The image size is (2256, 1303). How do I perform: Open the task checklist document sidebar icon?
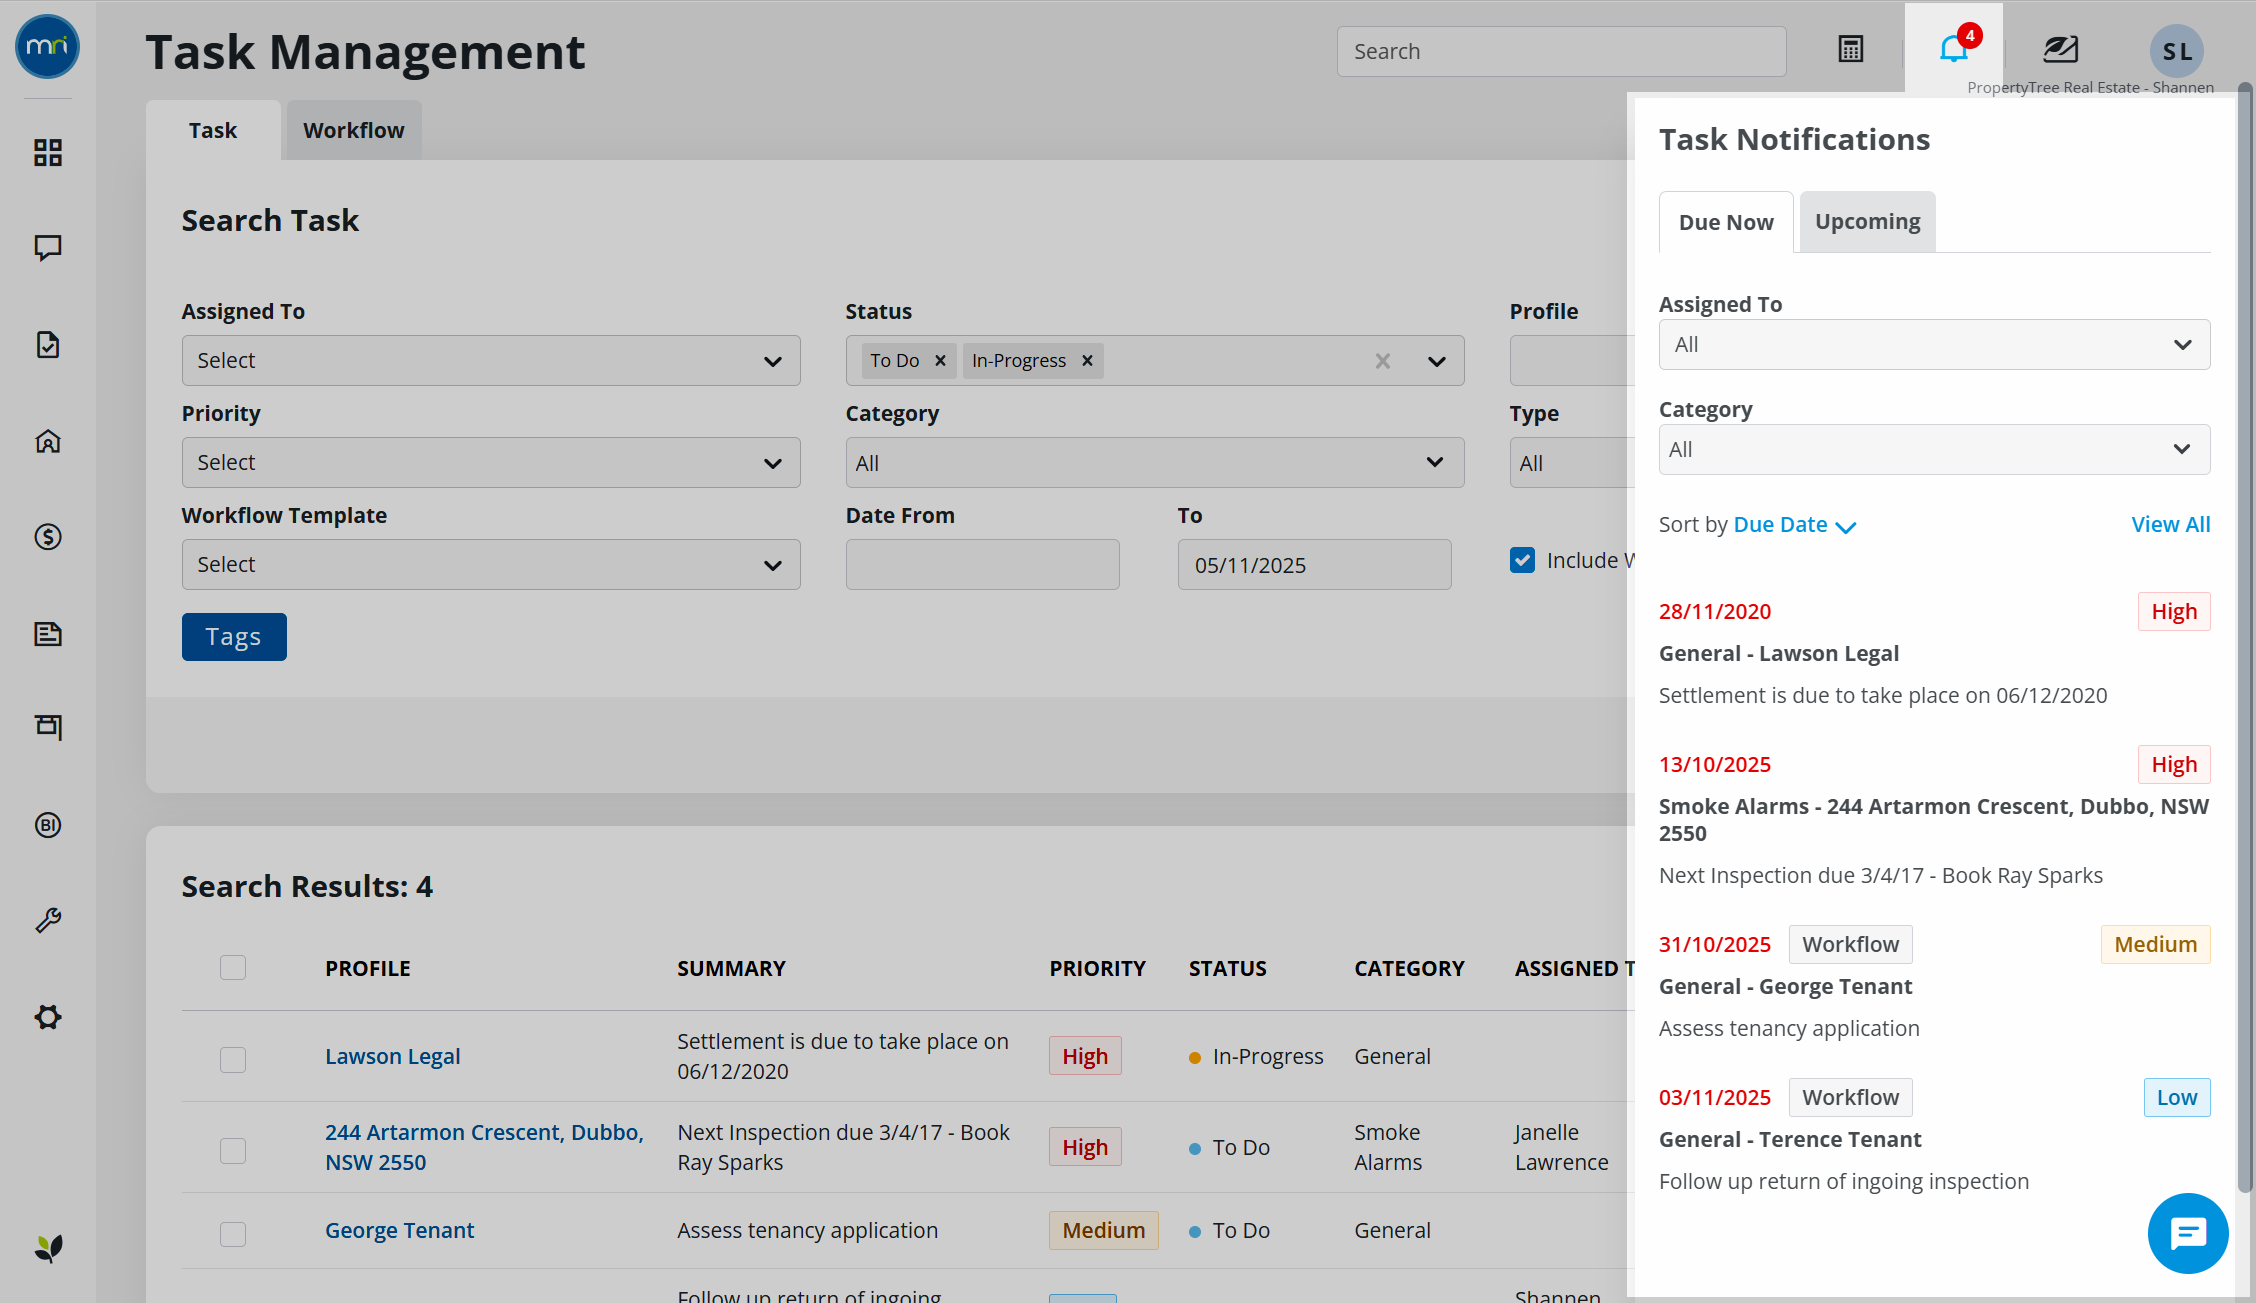pos(48,345)
